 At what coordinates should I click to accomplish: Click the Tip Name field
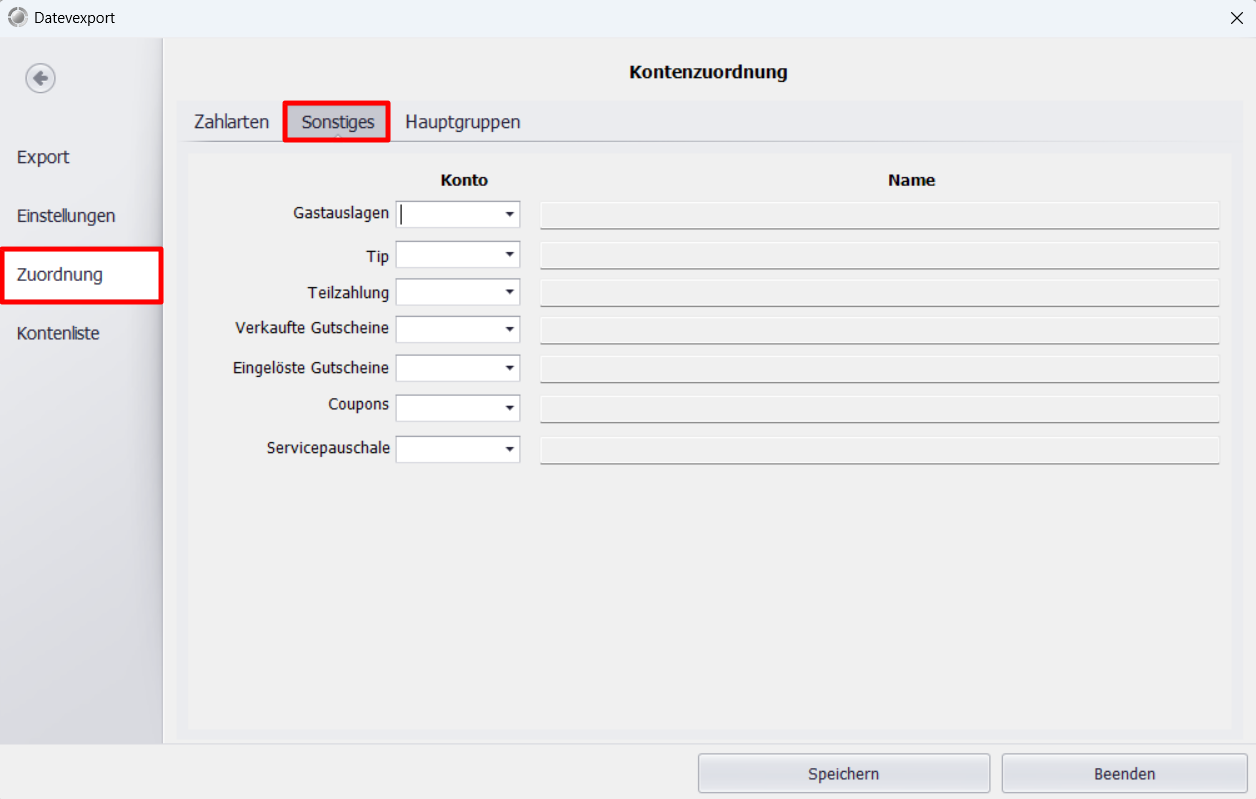click(x=880, y=255)
